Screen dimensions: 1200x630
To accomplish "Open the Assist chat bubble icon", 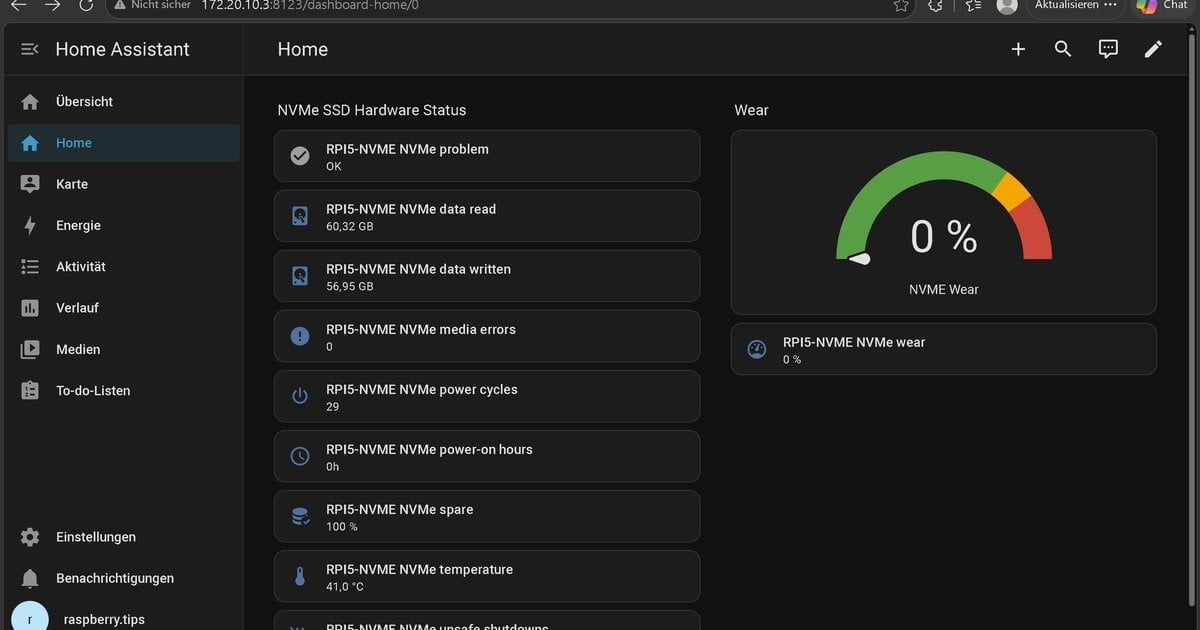I will click(1108, 49).
